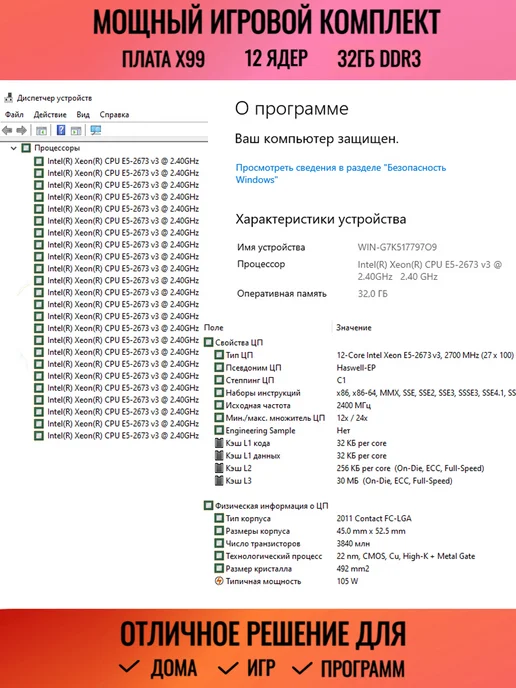Select the 45.0 mm x 52.5 mm value

tap(371, 531)
